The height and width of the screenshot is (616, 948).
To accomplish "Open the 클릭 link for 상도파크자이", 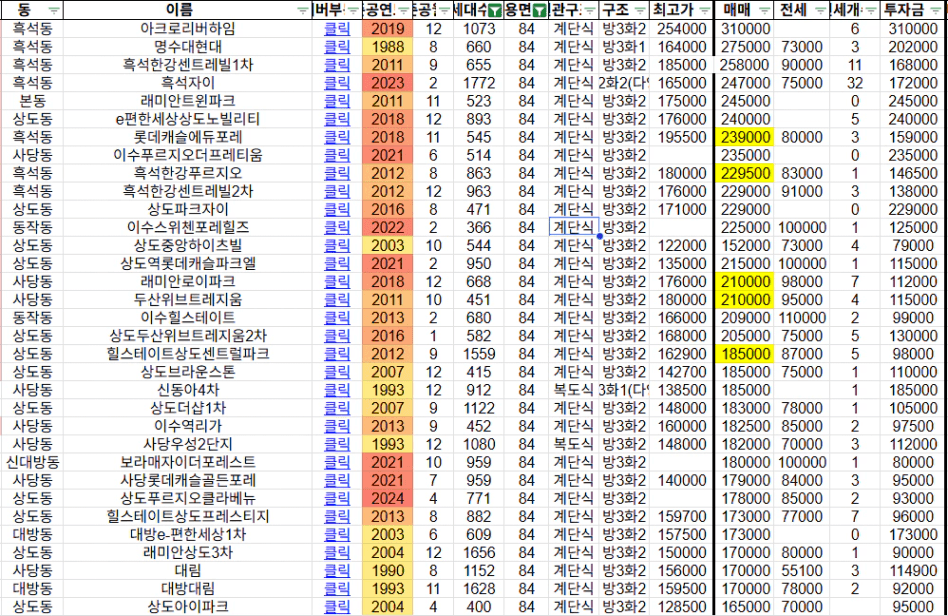I will pos(337,209).
